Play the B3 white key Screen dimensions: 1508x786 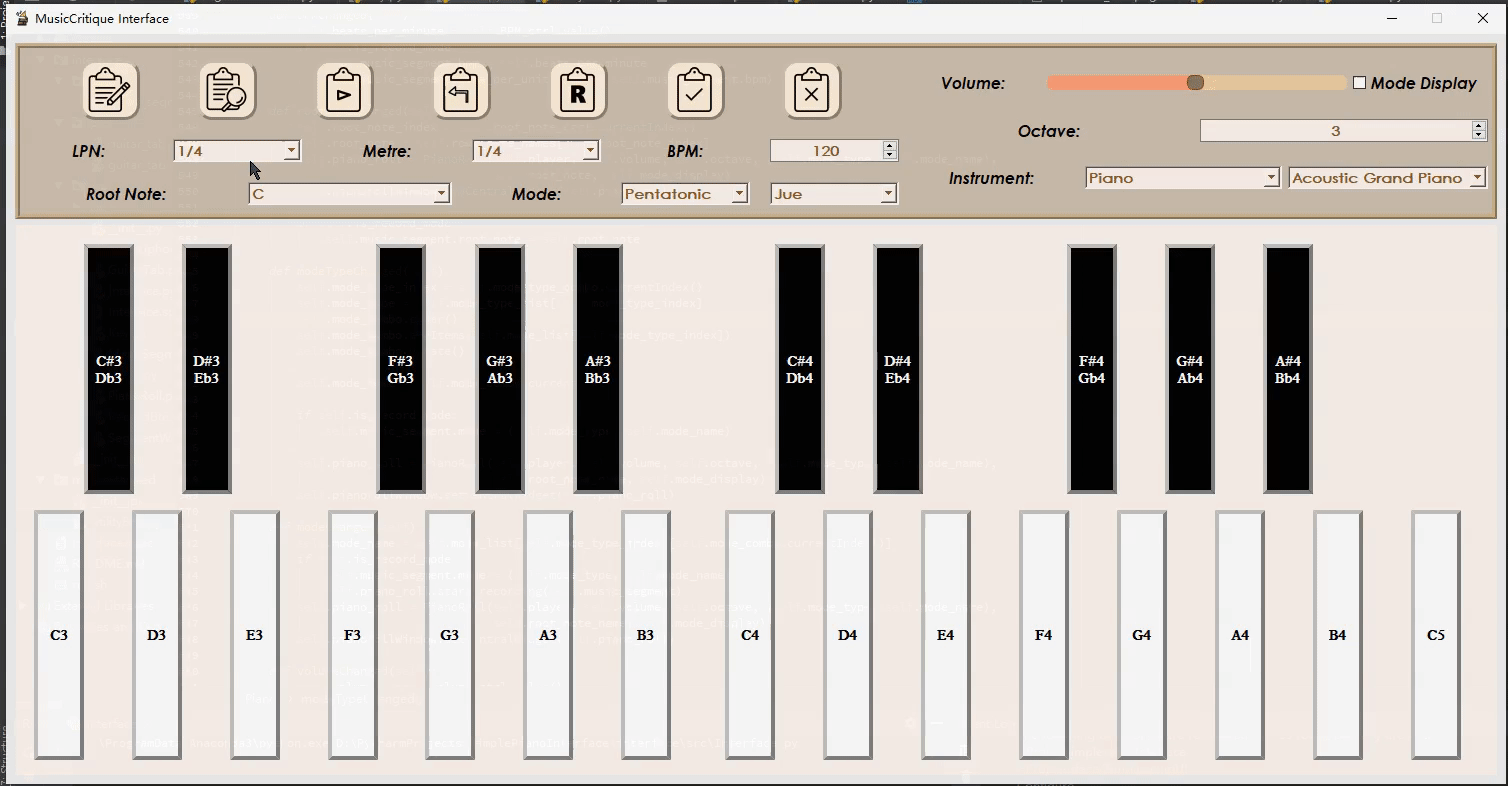(x=646, y=635)
